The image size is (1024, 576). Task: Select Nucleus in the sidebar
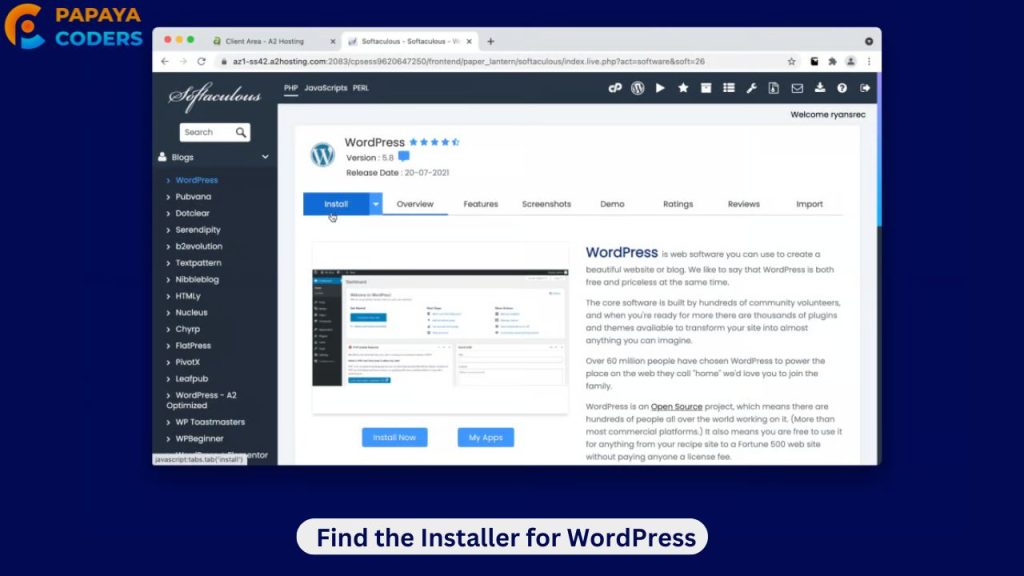click(191, 312)
